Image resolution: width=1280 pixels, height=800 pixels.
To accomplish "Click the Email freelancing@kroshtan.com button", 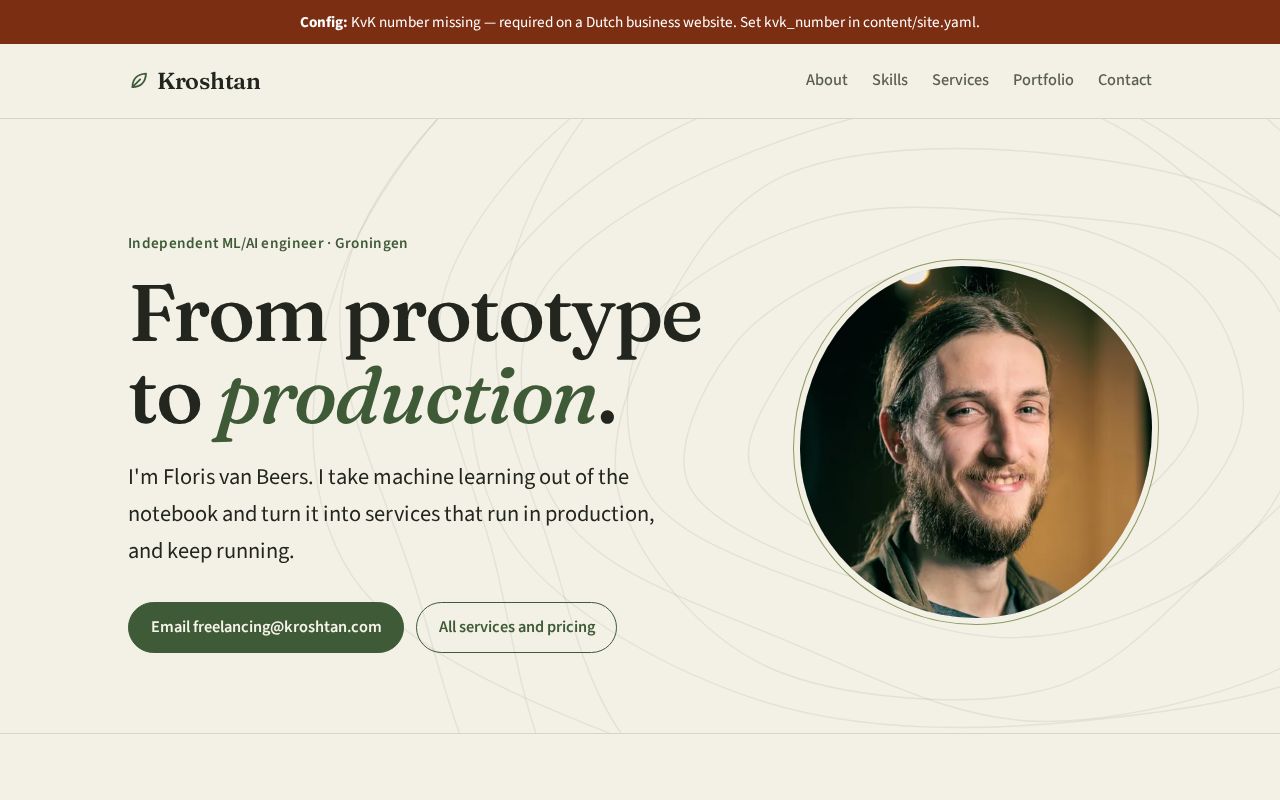I will (x=266, y=627).
